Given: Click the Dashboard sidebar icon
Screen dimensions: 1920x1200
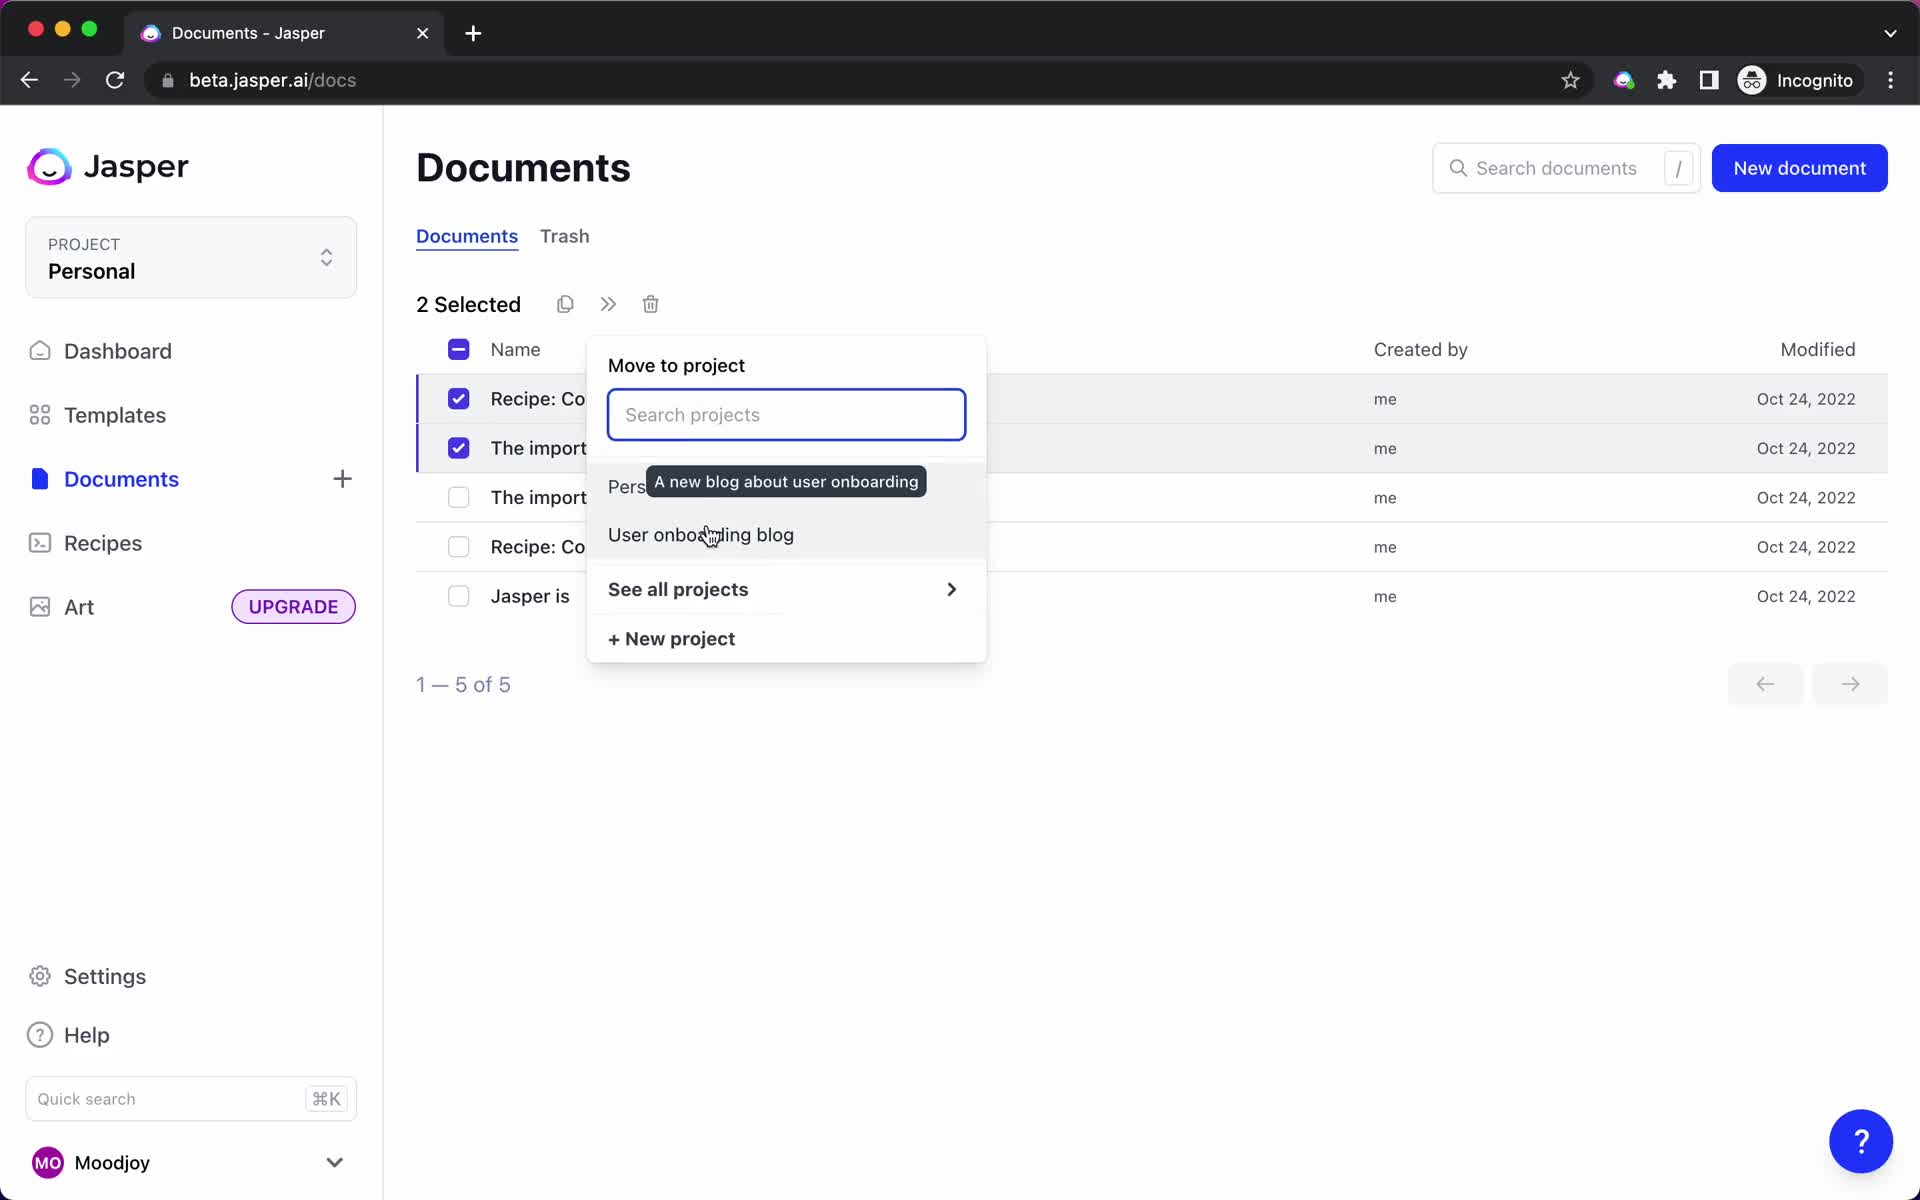Looking at the screenshot, I should pyautogui.click(x=39, y=350).
